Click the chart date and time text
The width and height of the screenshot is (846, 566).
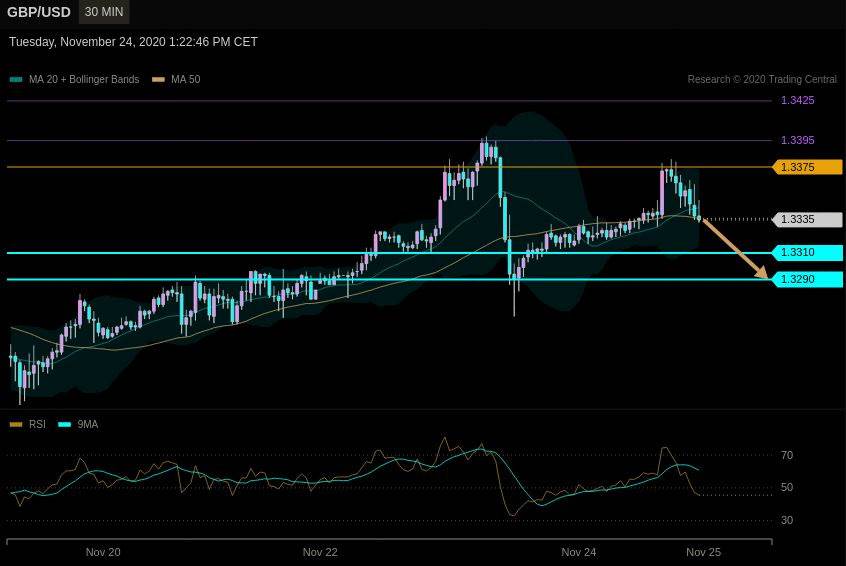pyautogui.click(x=133, y=42)
